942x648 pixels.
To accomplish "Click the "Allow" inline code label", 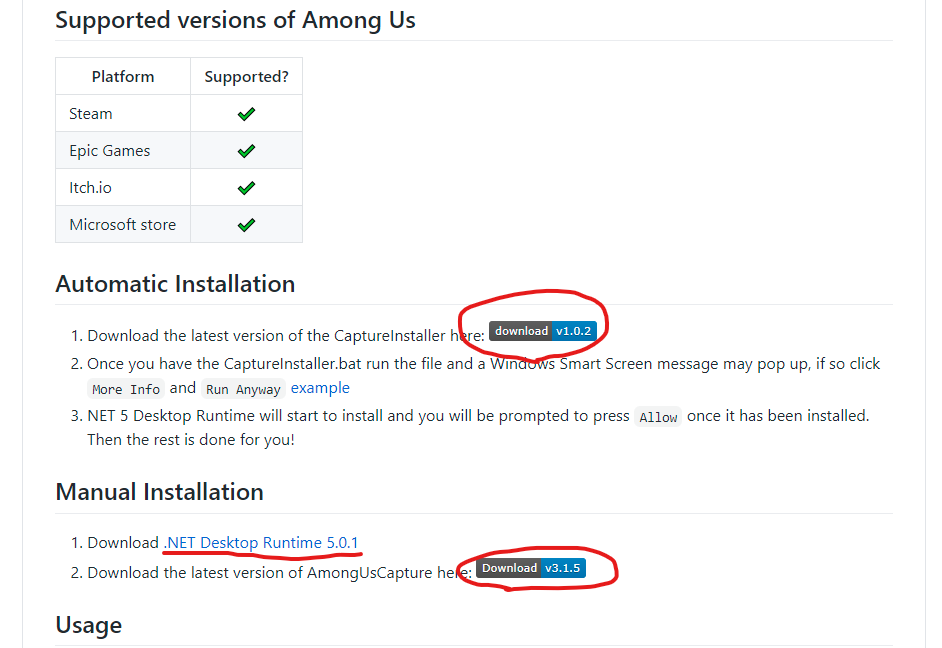I will point(658,417).
